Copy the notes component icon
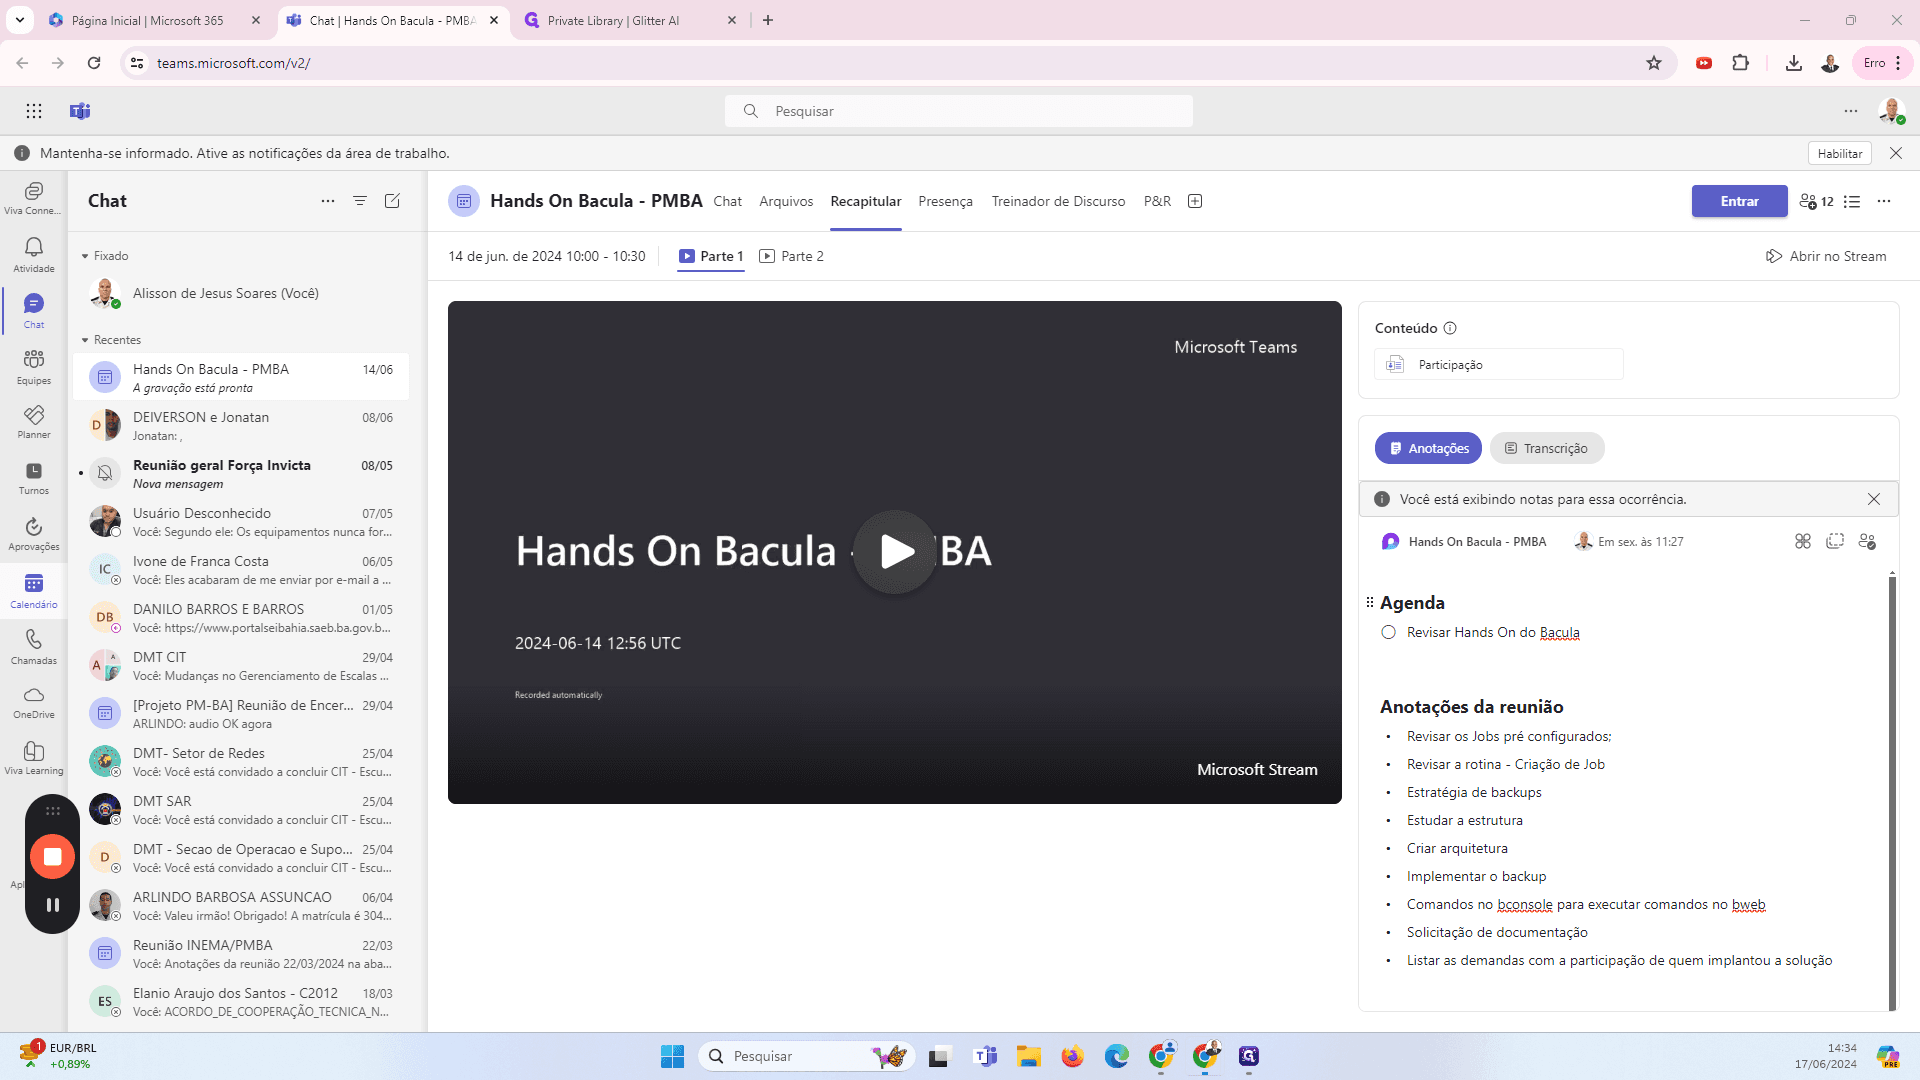This screenshot has height=1080, width=1920. pos(1835,541)
